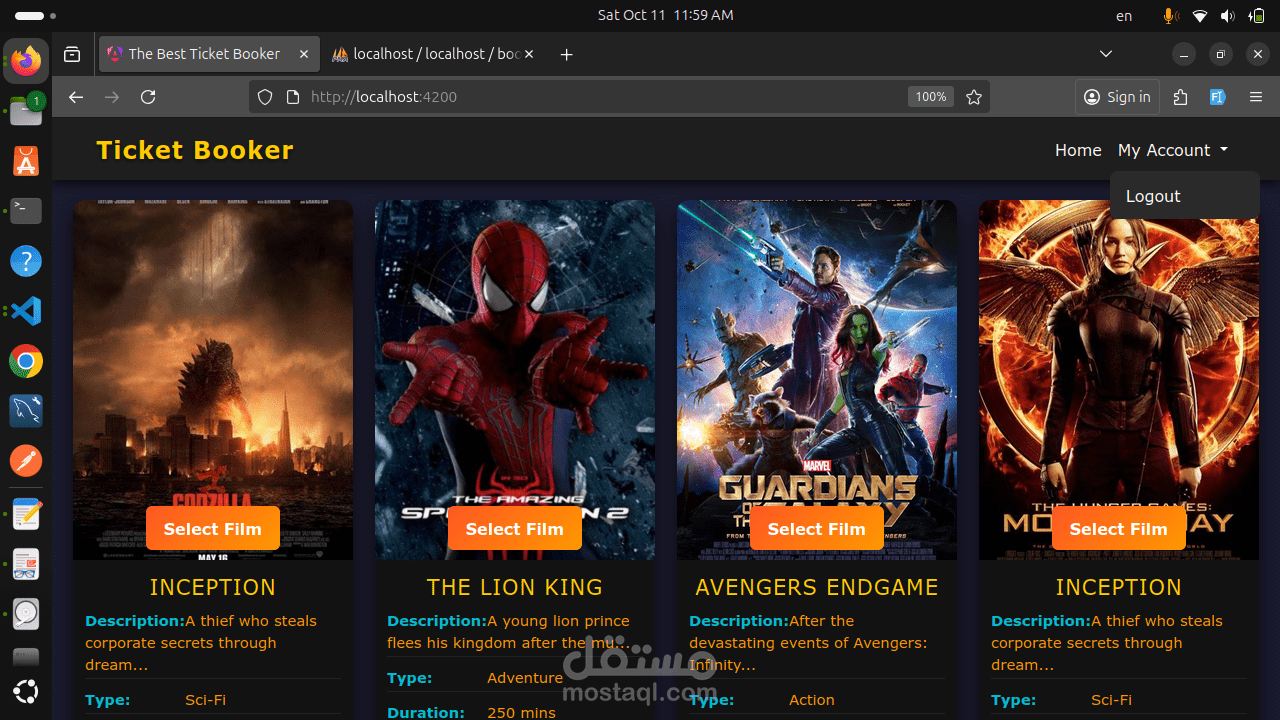The width and height of the screenshot is (1280, 720).
Task: Click the 250 mins duration value
Action: pyautogui.click(x=521, y=713)
